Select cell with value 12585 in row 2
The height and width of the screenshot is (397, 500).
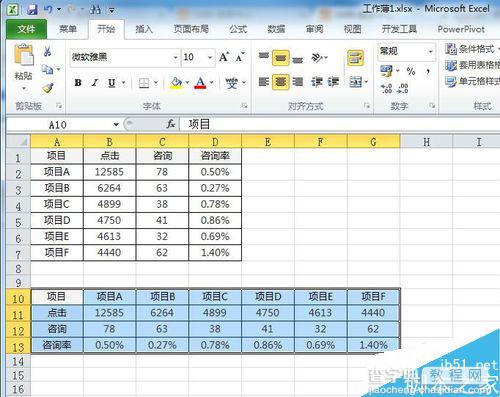(x=109, y=172)
